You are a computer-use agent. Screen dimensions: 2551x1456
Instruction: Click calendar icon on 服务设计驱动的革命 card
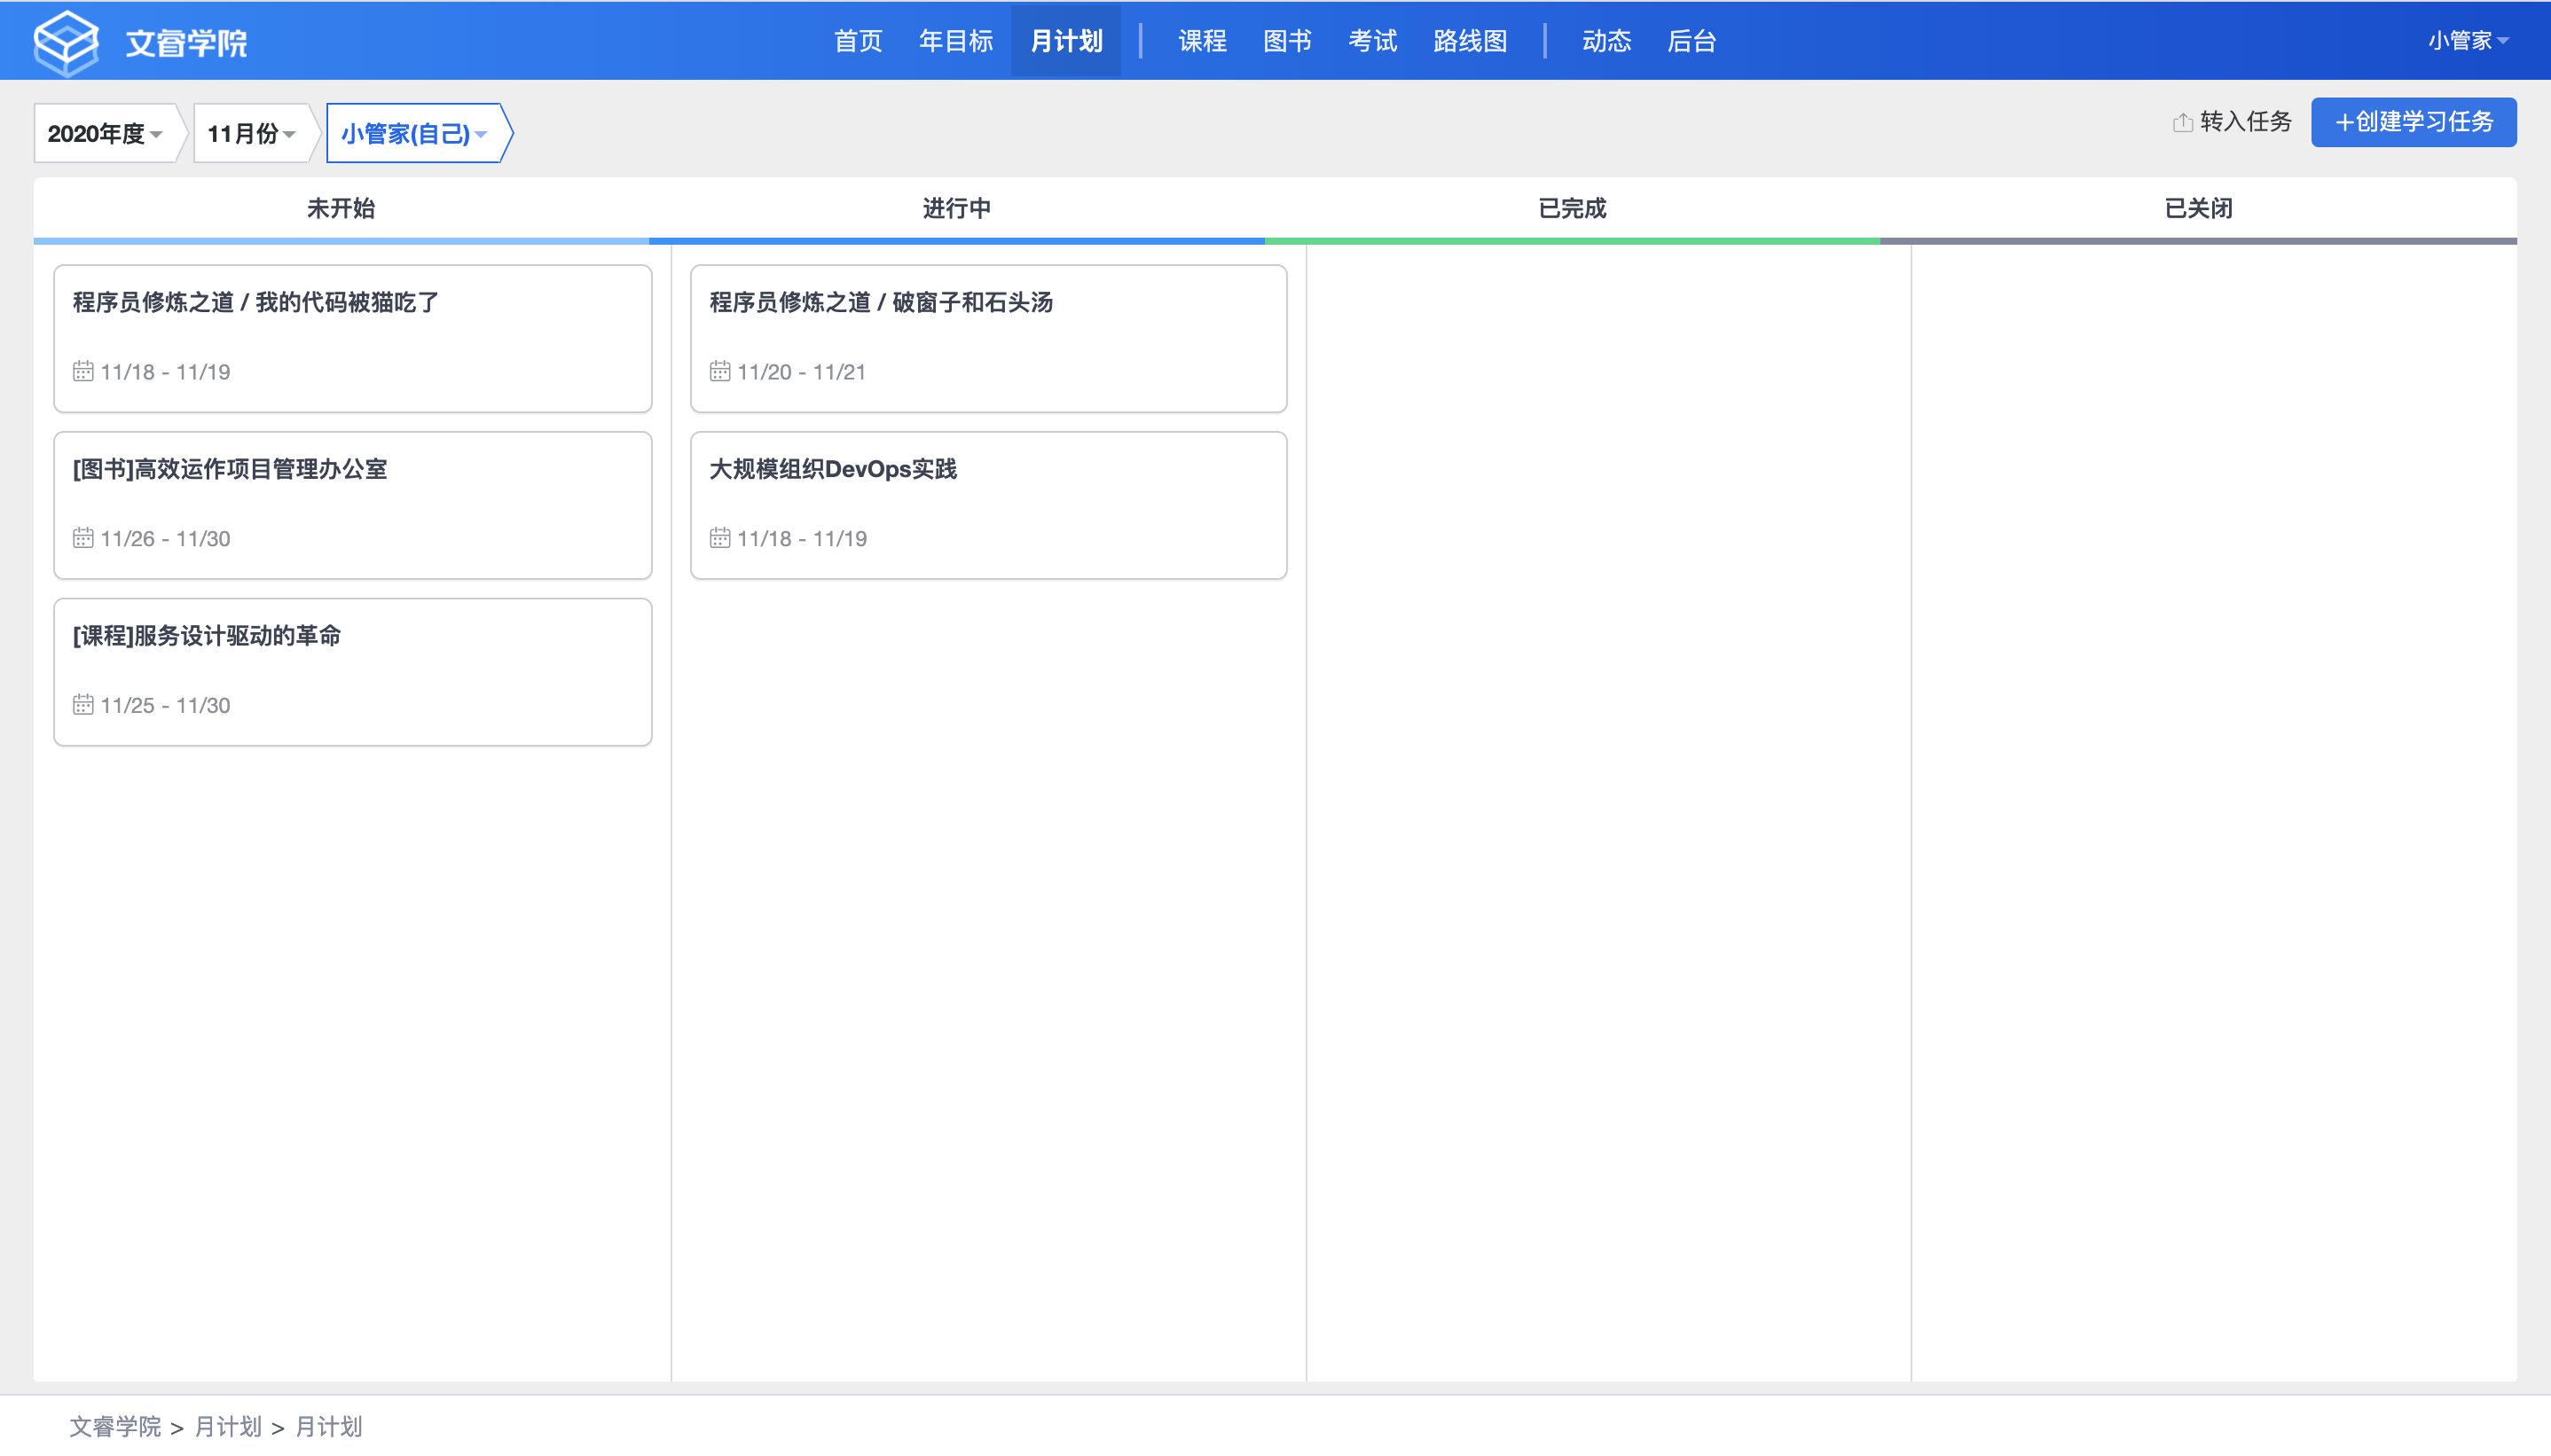[83, 705]
